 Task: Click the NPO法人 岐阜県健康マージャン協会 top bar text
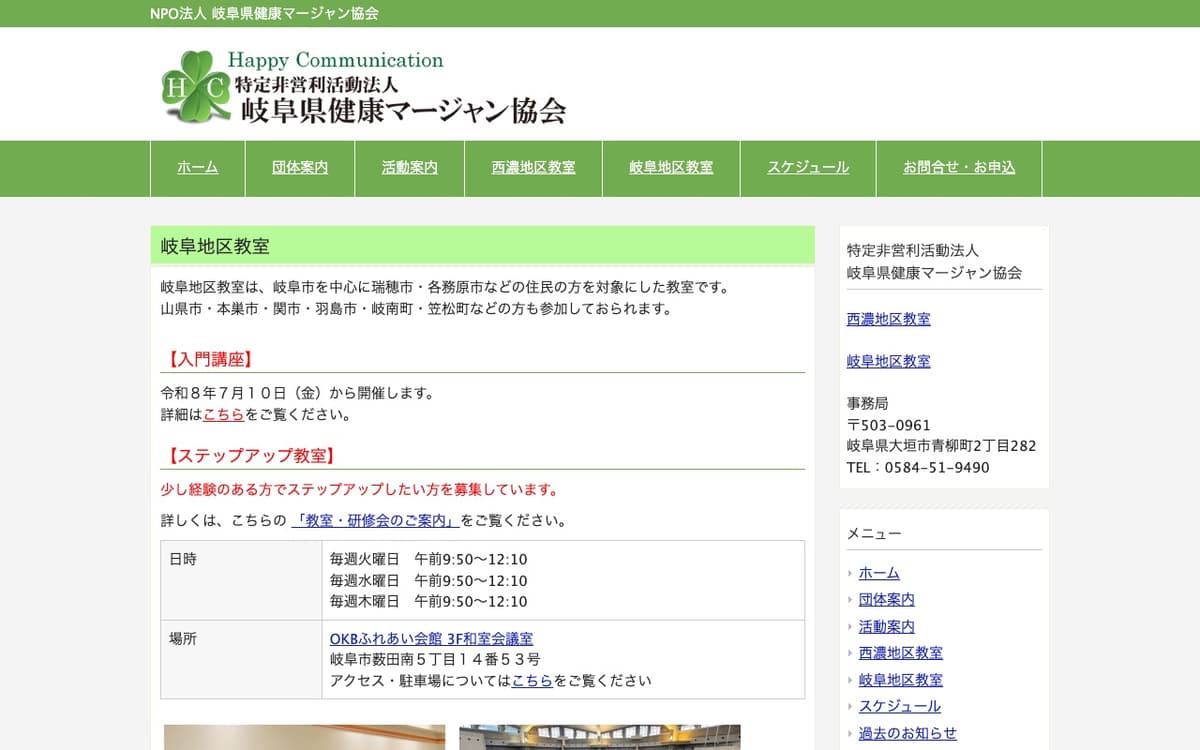[x=264, y=13]
